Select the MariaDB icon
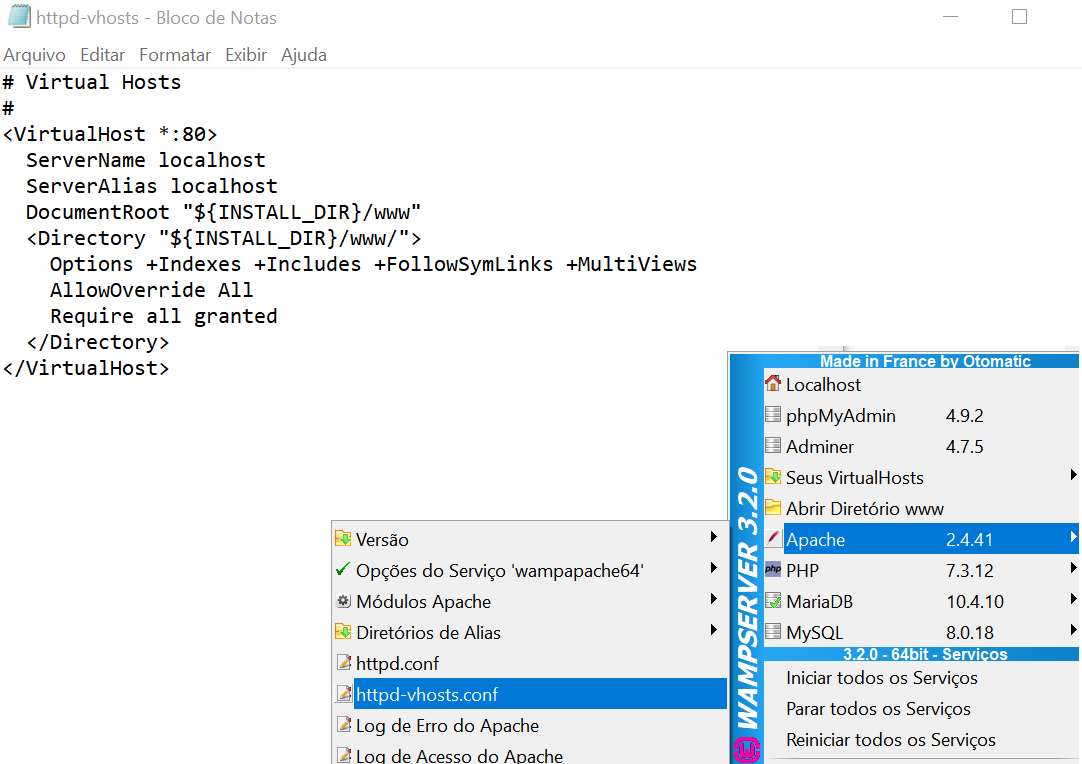The height and width of the screenshot is (764, 1082). coord(772,601)
